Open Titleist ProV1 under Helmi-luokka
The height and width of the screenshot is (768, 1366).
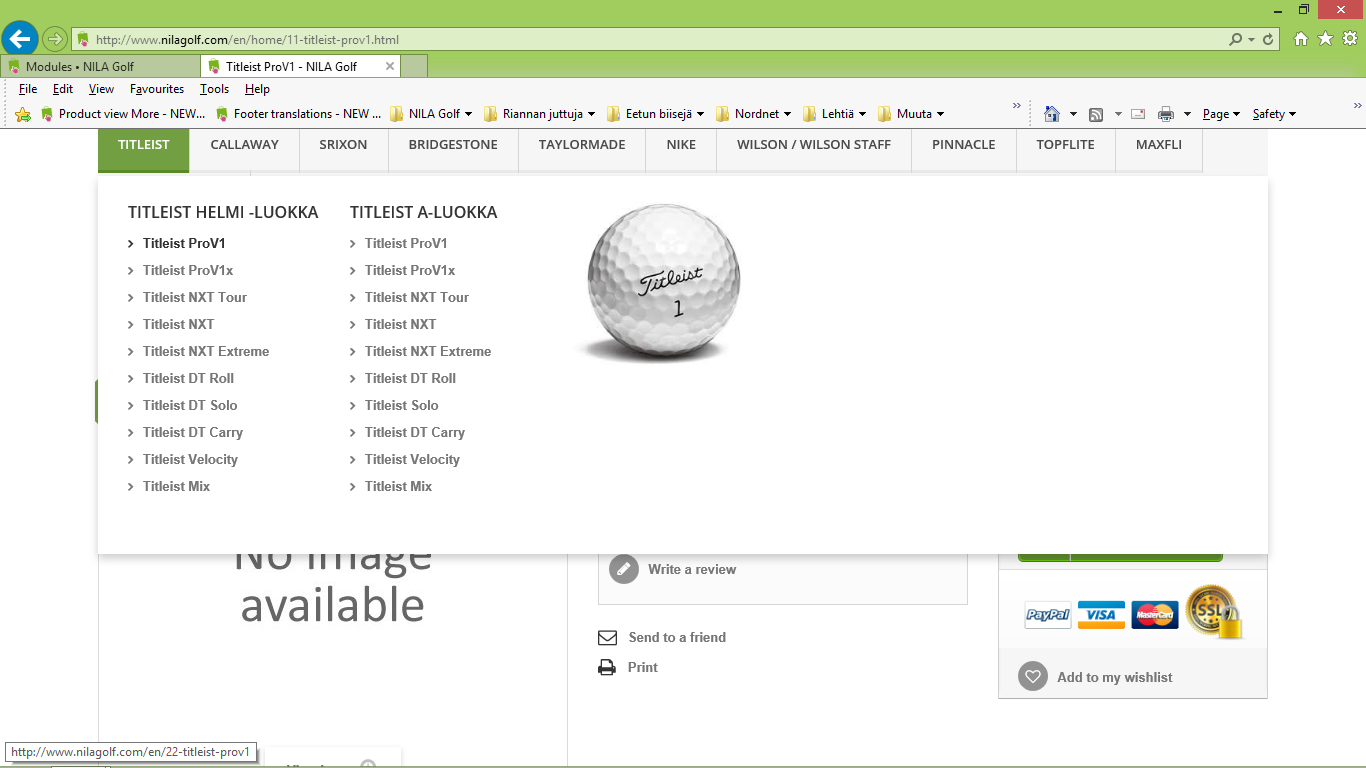184,243
